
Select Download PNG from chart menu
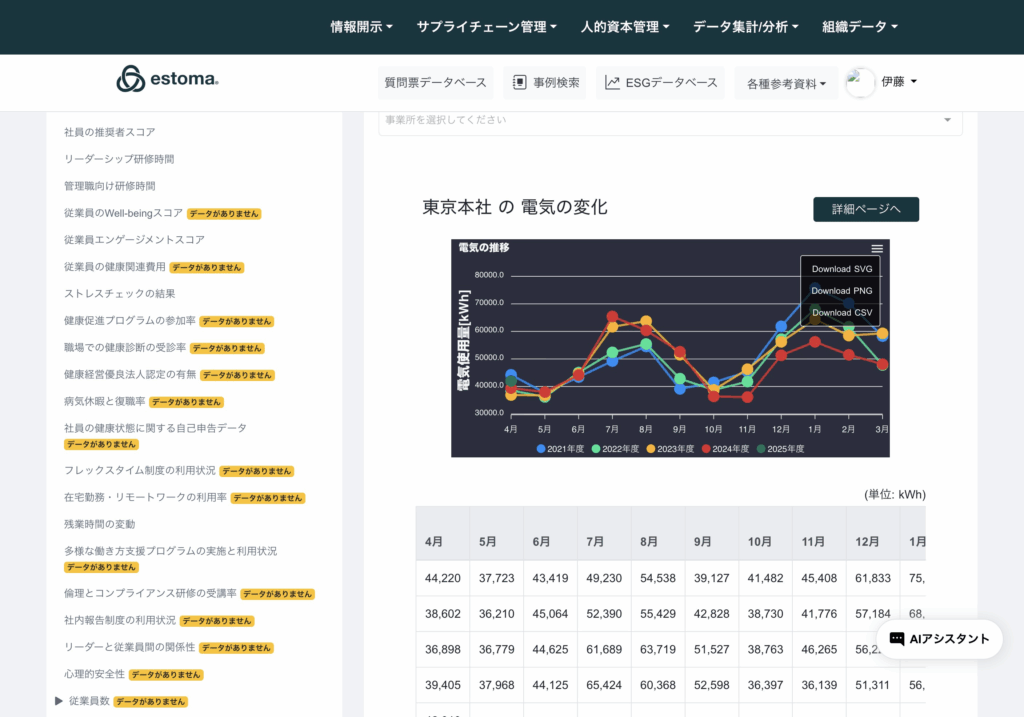[841, 291]
